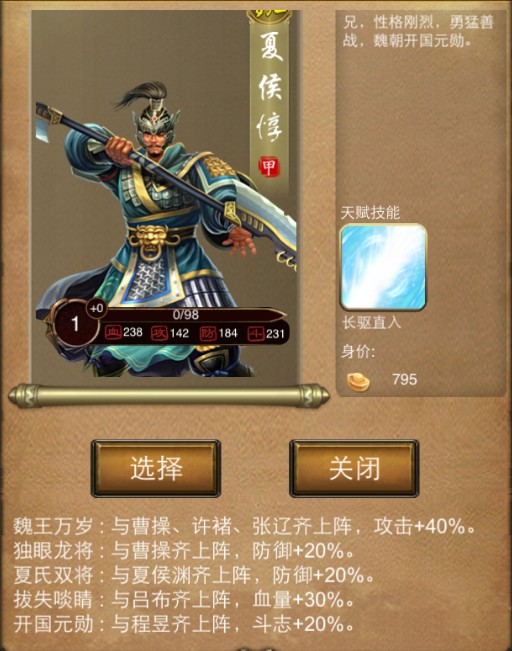Tap the 夏侯惇 name banner
This screenshot has width=512, height=651.
(271, 95)
